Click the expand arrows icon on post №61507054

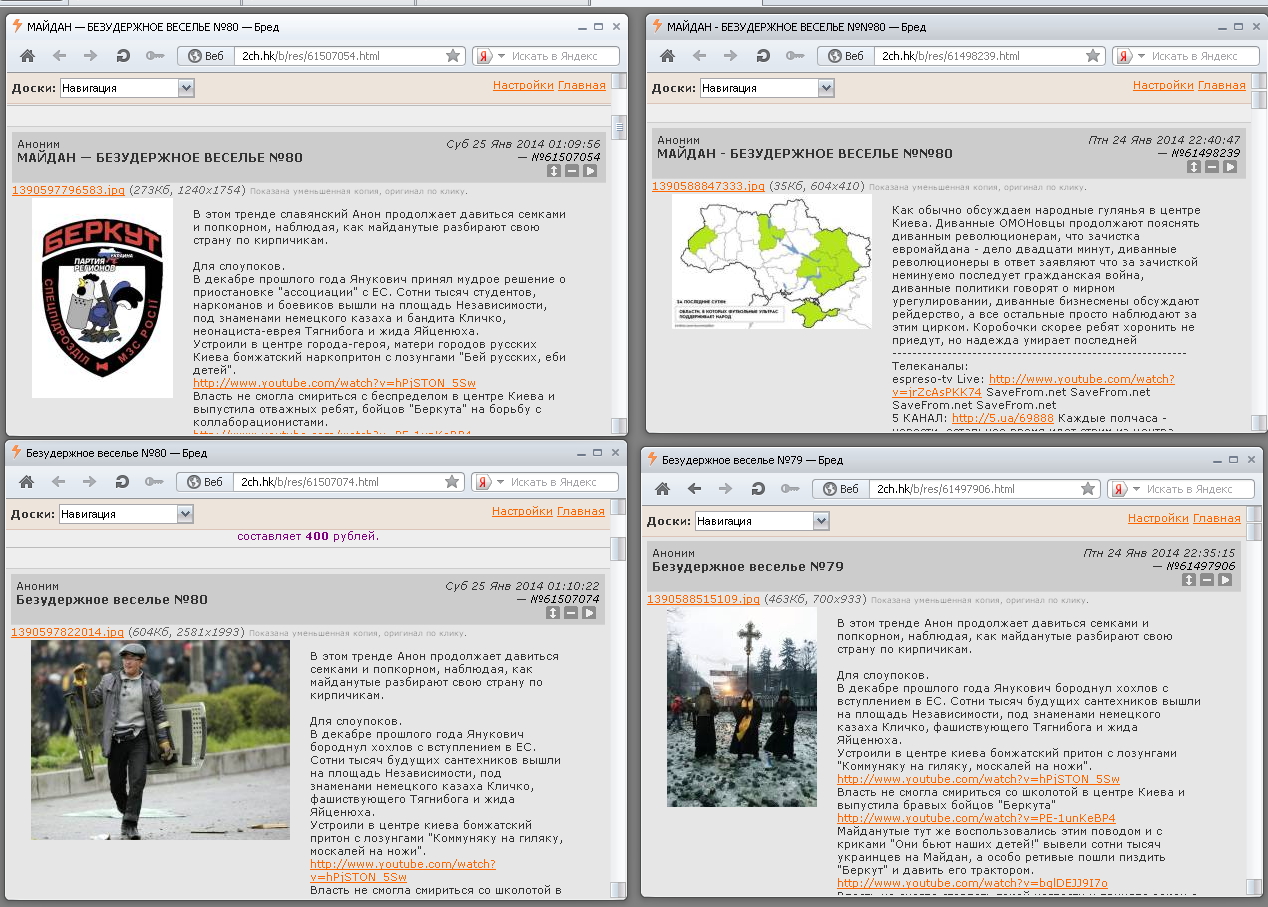pyautogui.click(x=553, y=171)
